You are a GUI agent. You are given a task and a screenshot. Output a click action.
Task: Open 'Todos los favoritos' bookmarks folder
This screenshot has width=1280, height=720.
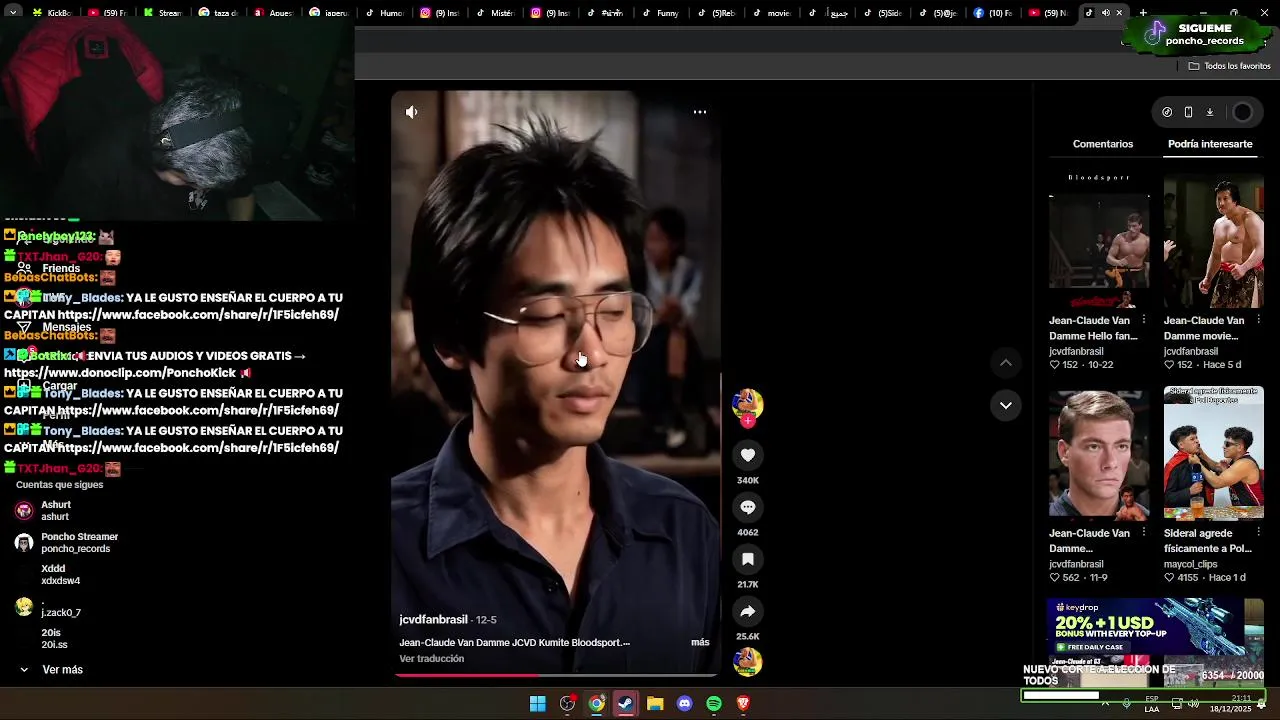pyautogui.click(x=1229, y=66)
